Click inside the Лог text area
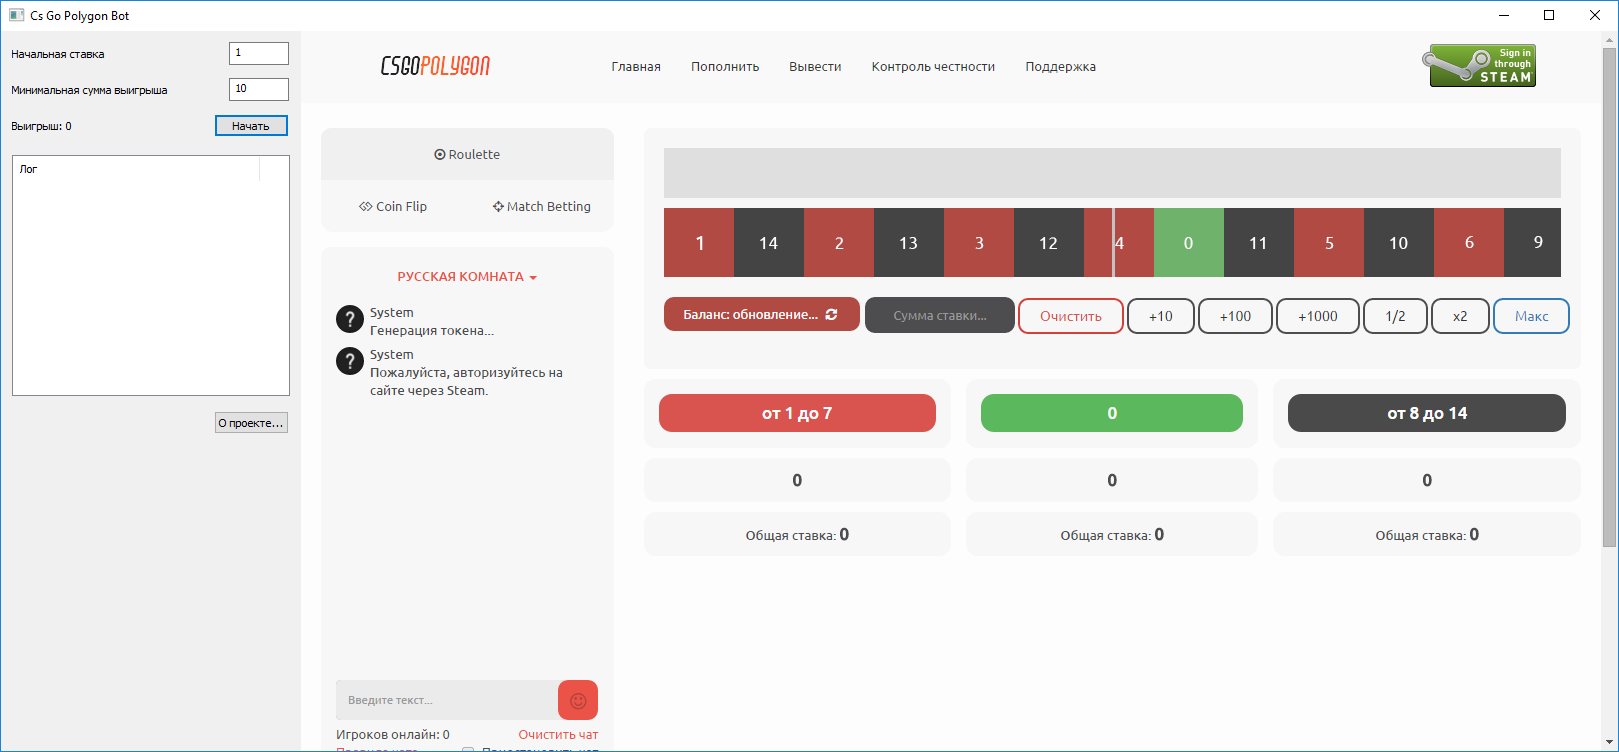 (151, 275)
